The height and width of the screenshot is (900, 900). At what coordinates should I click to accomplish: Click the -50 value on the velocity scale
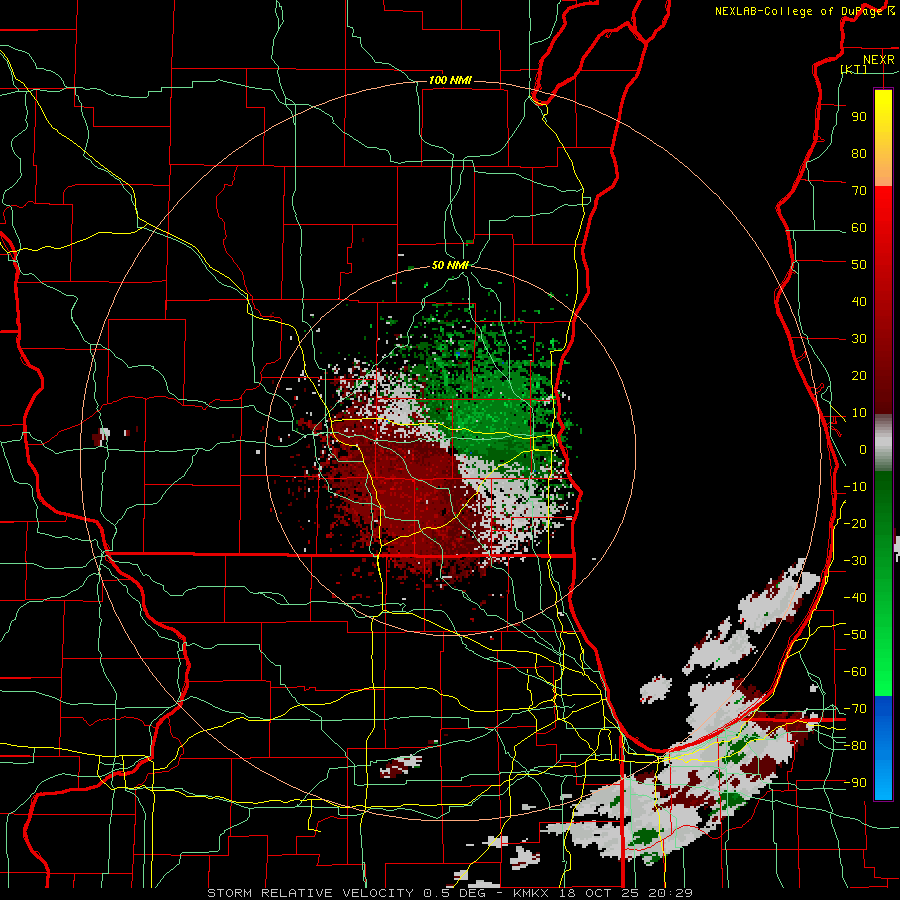coord(855,635)
